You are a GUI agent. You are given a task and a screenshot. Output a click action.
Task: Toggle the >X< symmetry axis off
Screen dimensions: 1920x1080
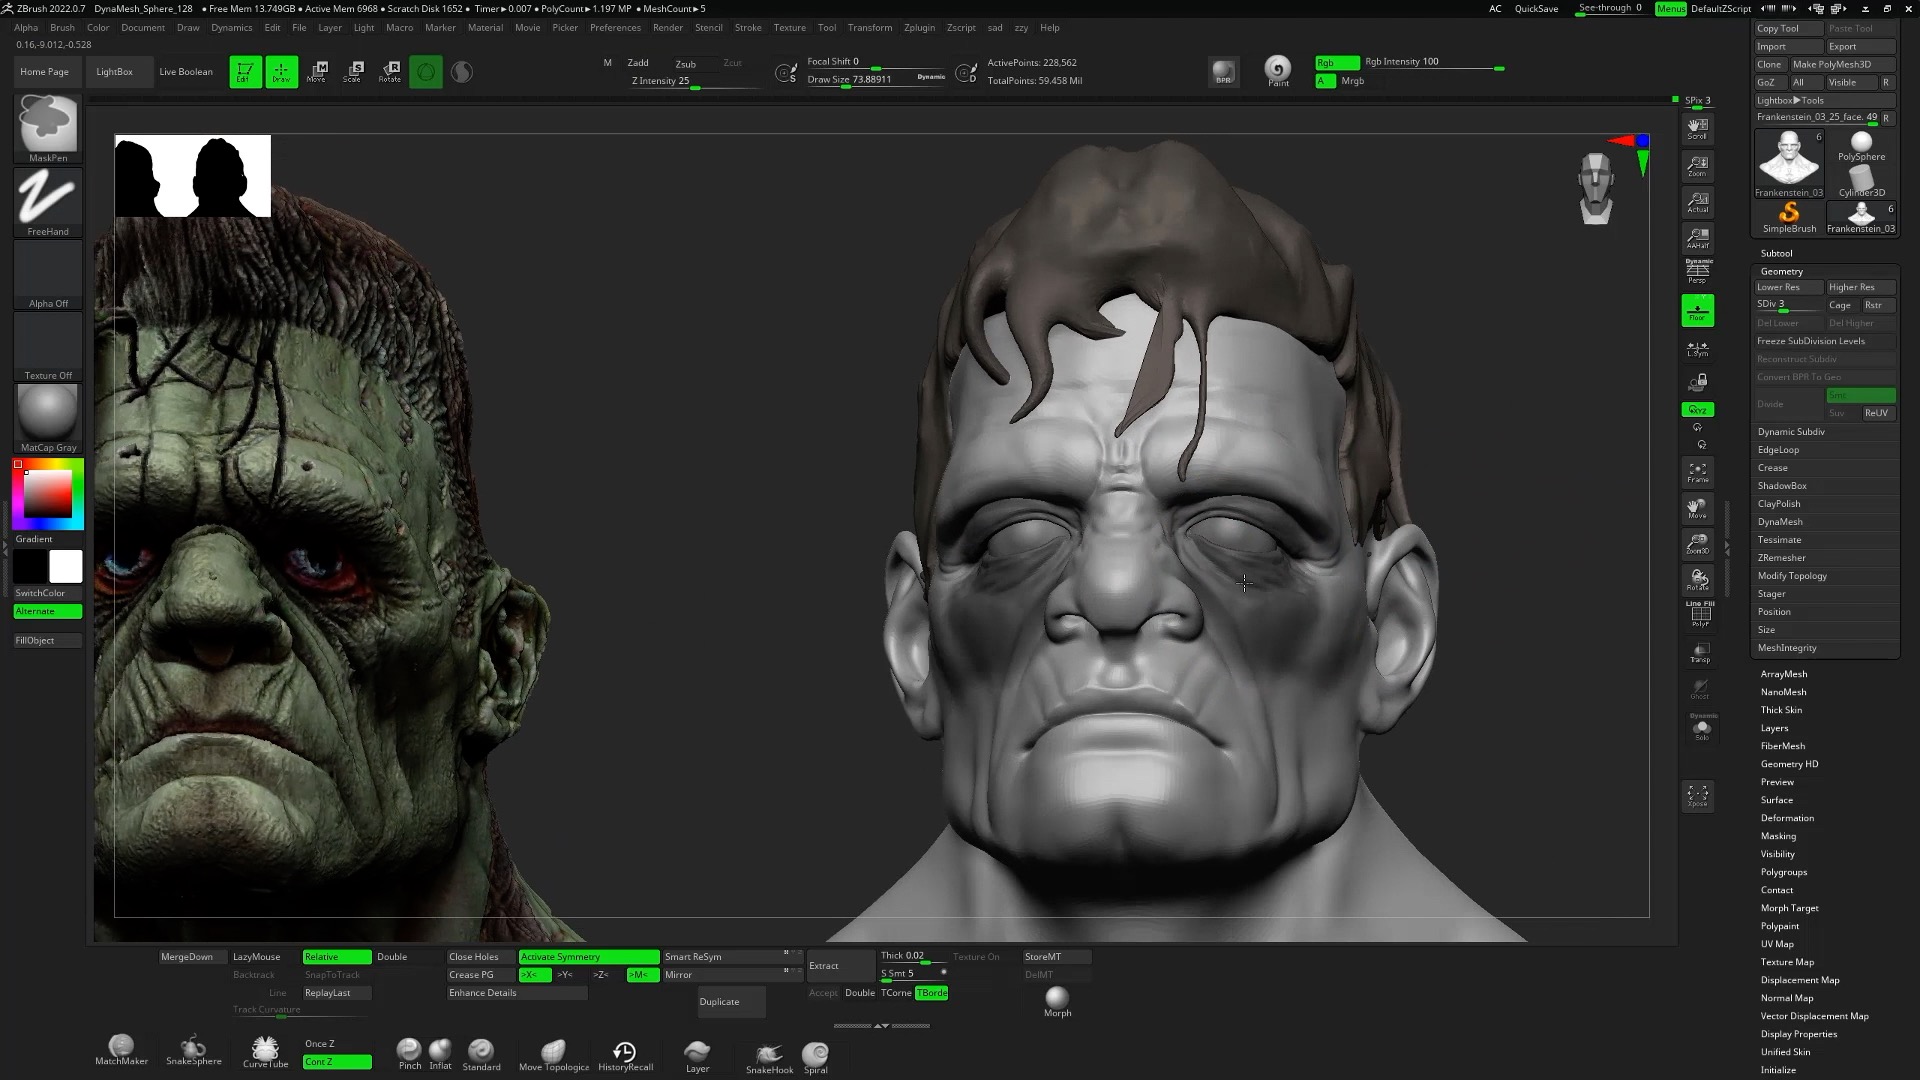pyautogui.click(x=531, y=974)
